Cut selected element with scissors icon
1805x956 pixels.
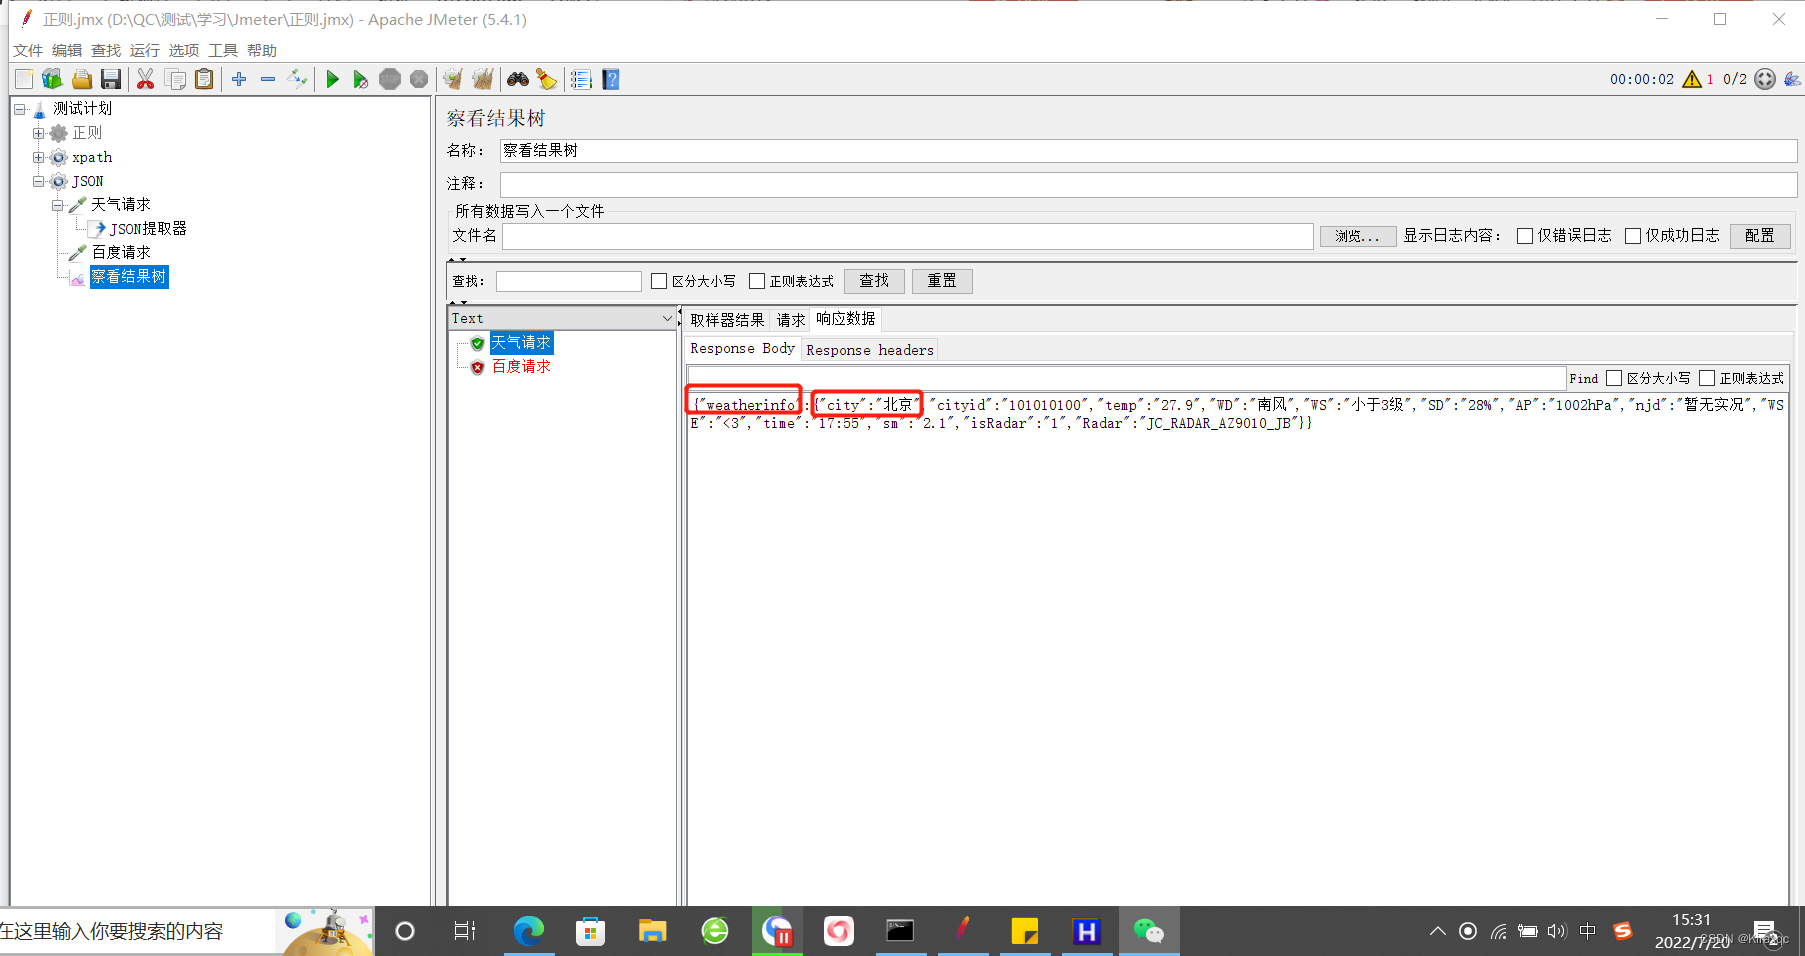coord(146,79)
